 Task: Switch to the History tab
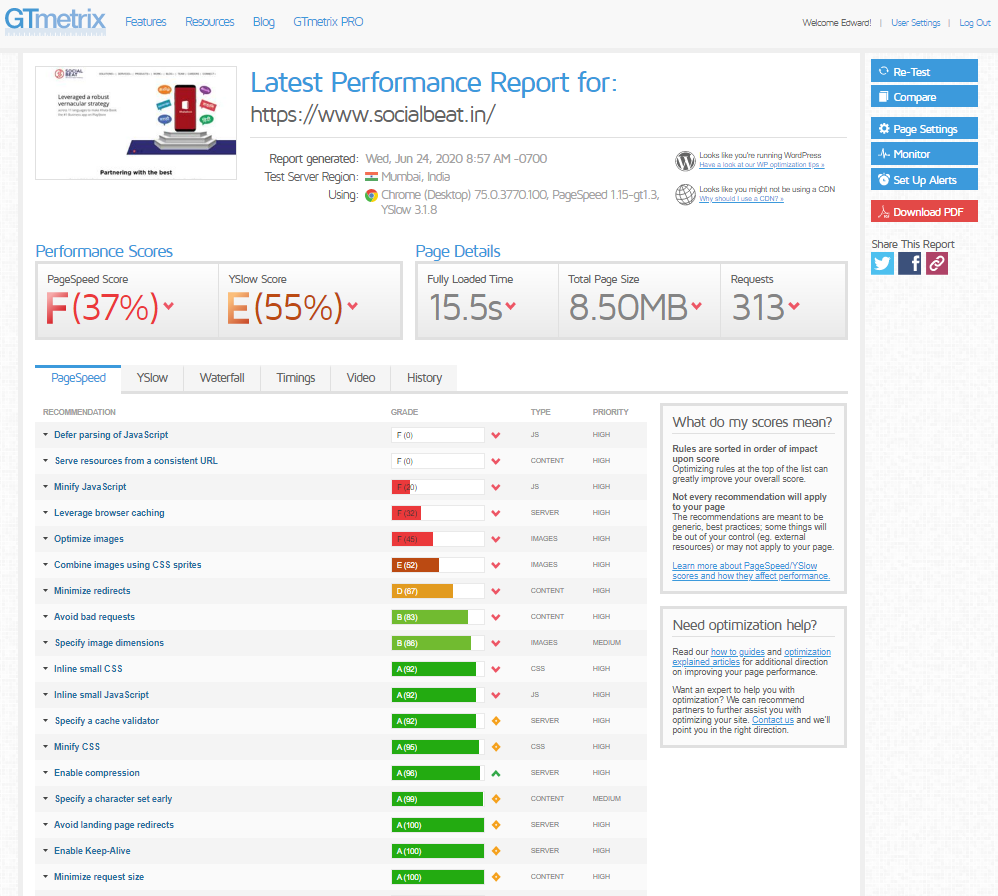point(425,378)
